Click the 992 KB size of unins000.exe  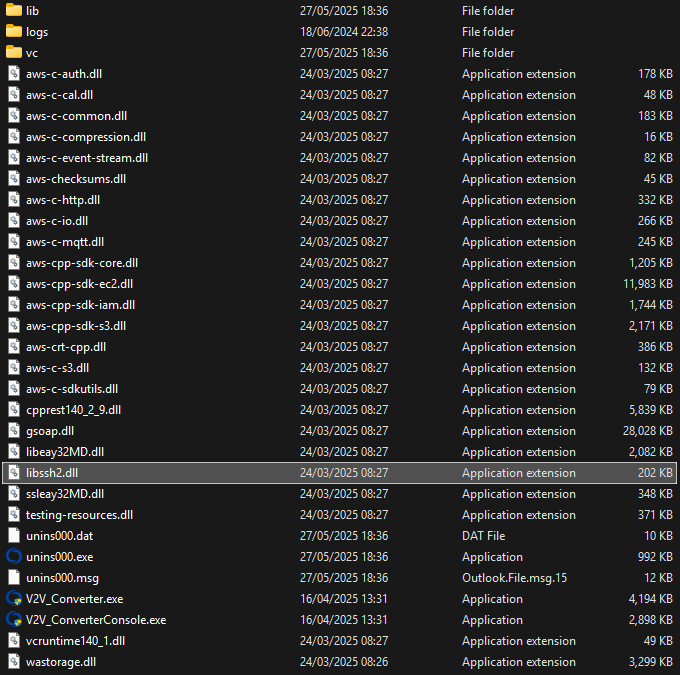(x=655, y=557)
